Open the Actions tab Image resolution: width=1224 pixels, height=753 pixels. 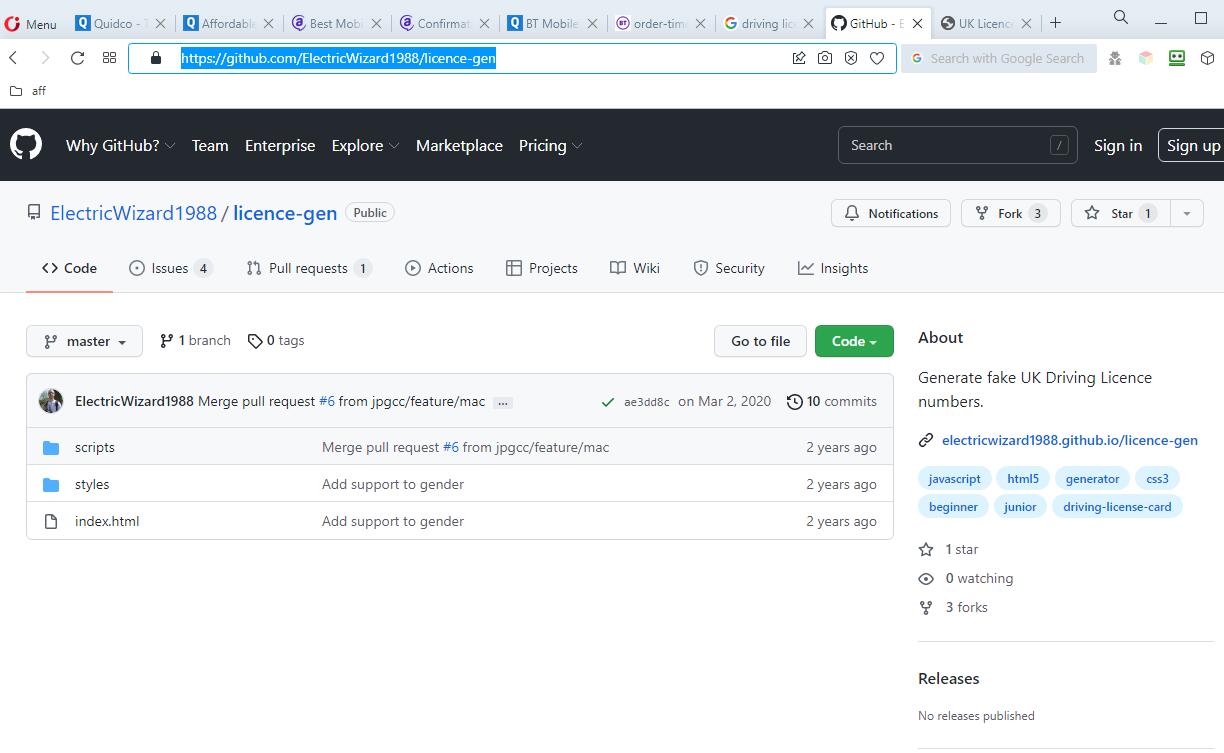[439, 268]
